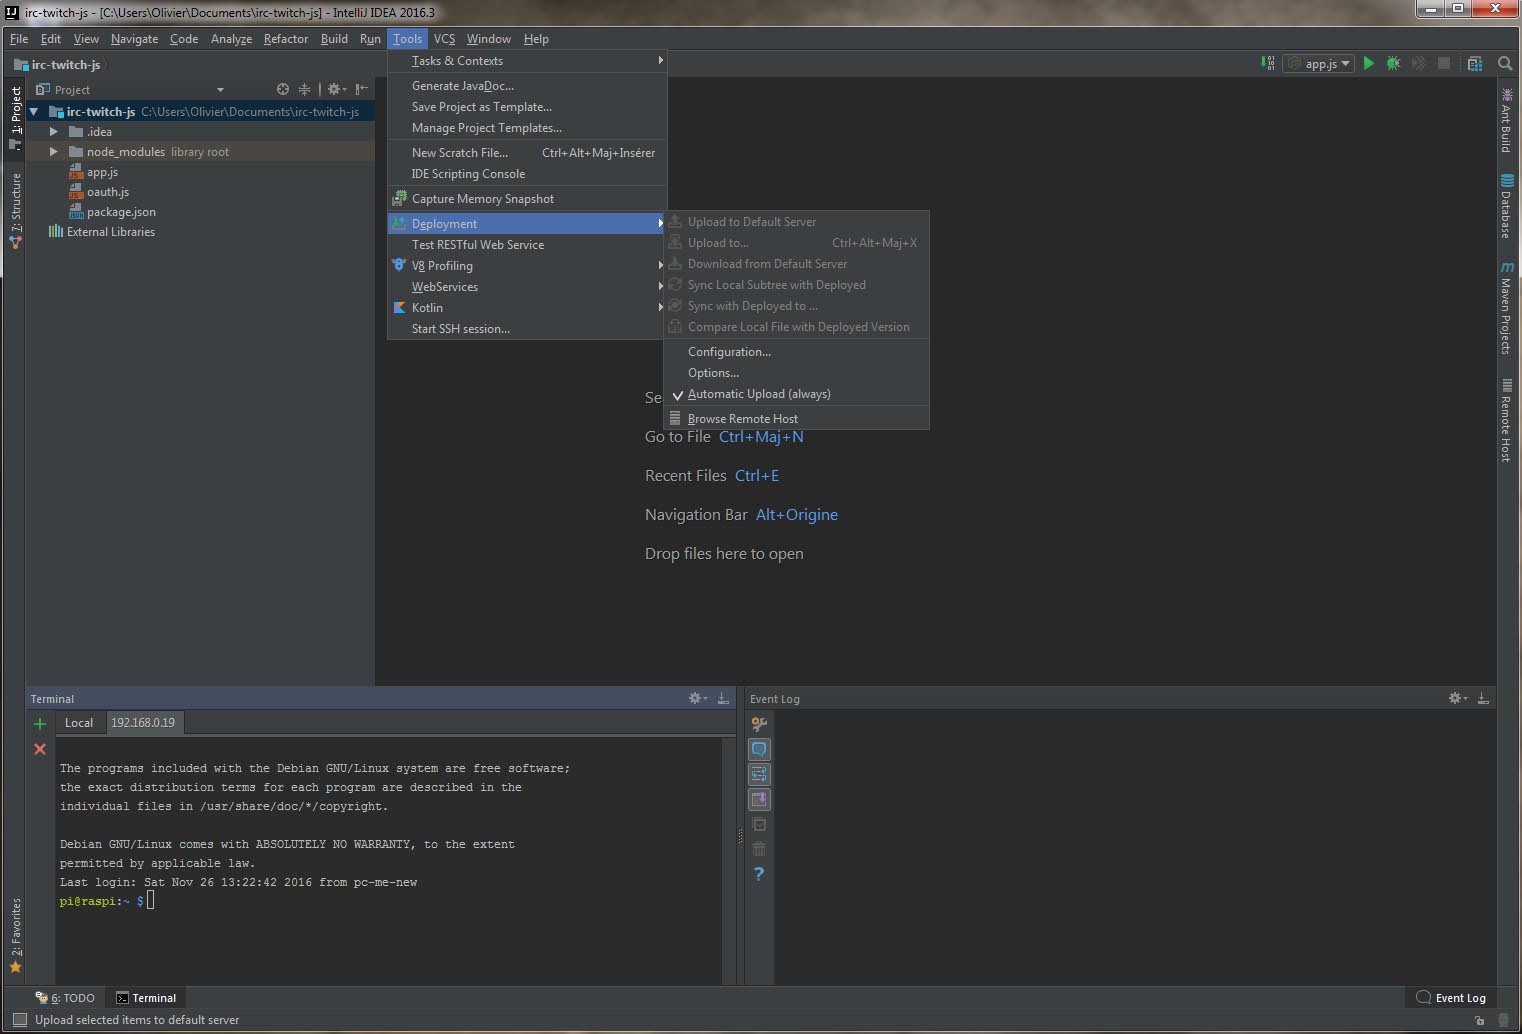Click Deployment Options... menu entry
Screen dimensions: 1522x1034
(x=796, y=373)
